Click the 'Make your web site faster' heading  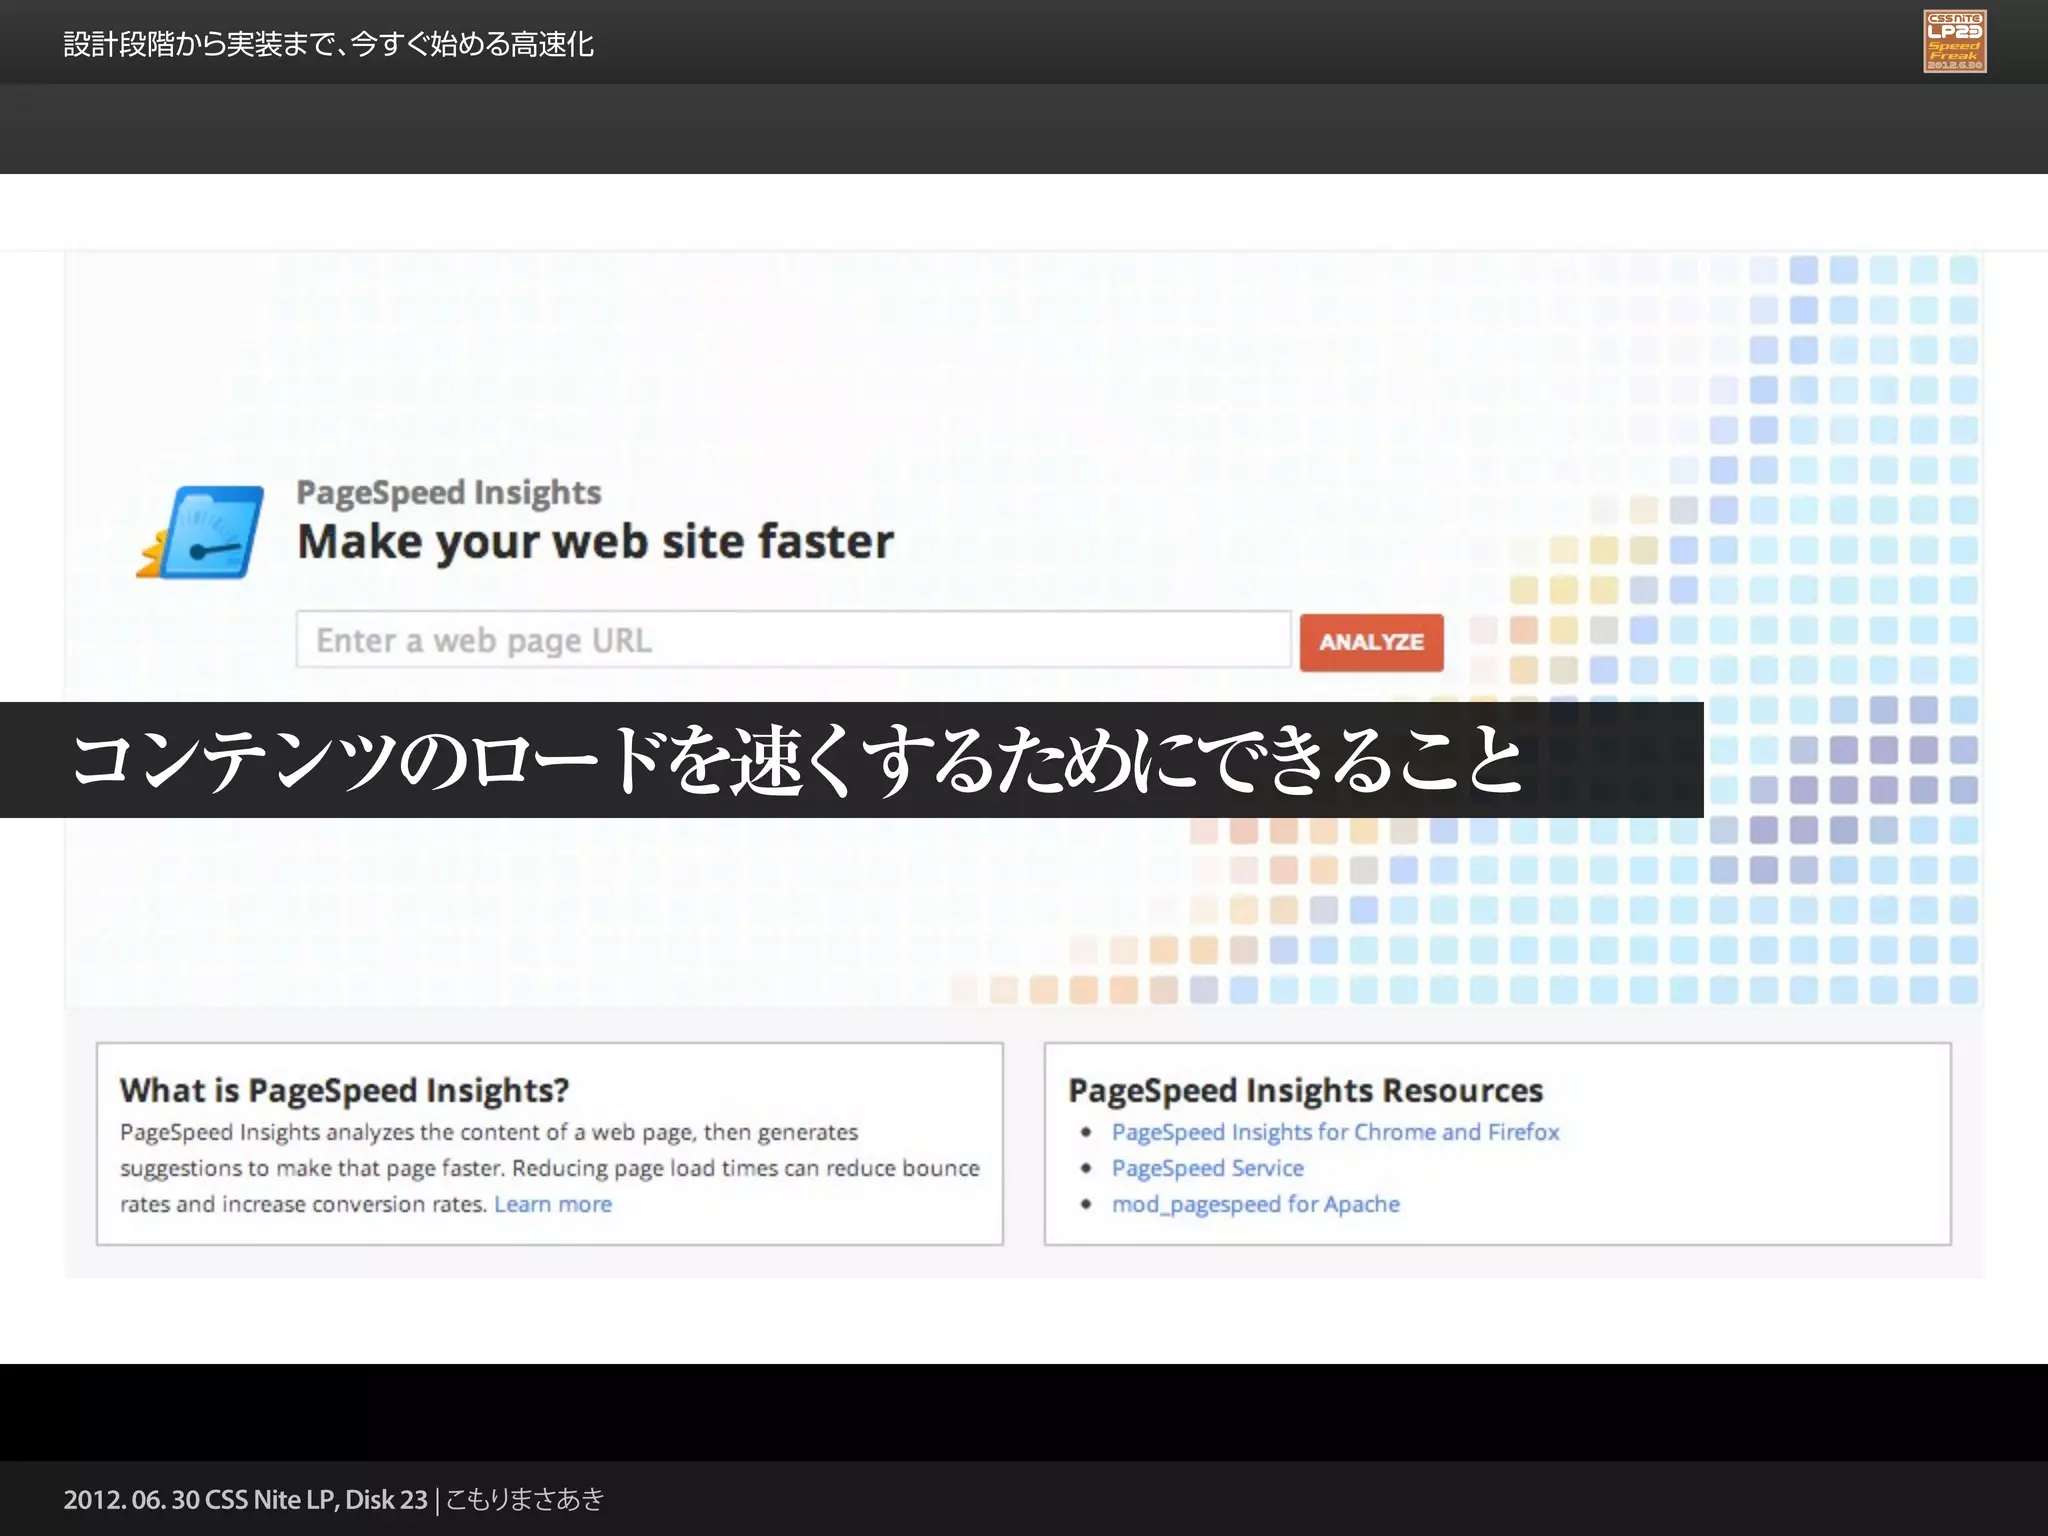tap(595, 542)
